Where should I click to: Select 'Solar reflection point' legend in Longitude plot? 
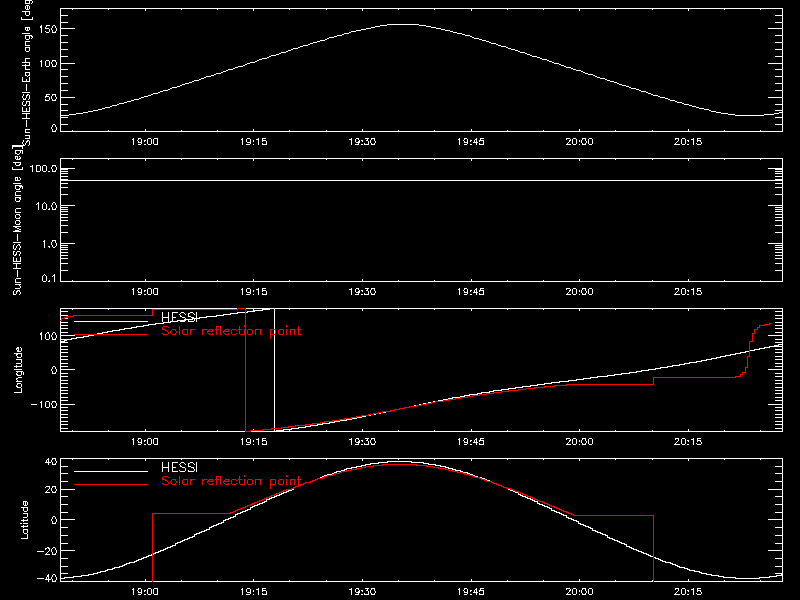(231, 331)
